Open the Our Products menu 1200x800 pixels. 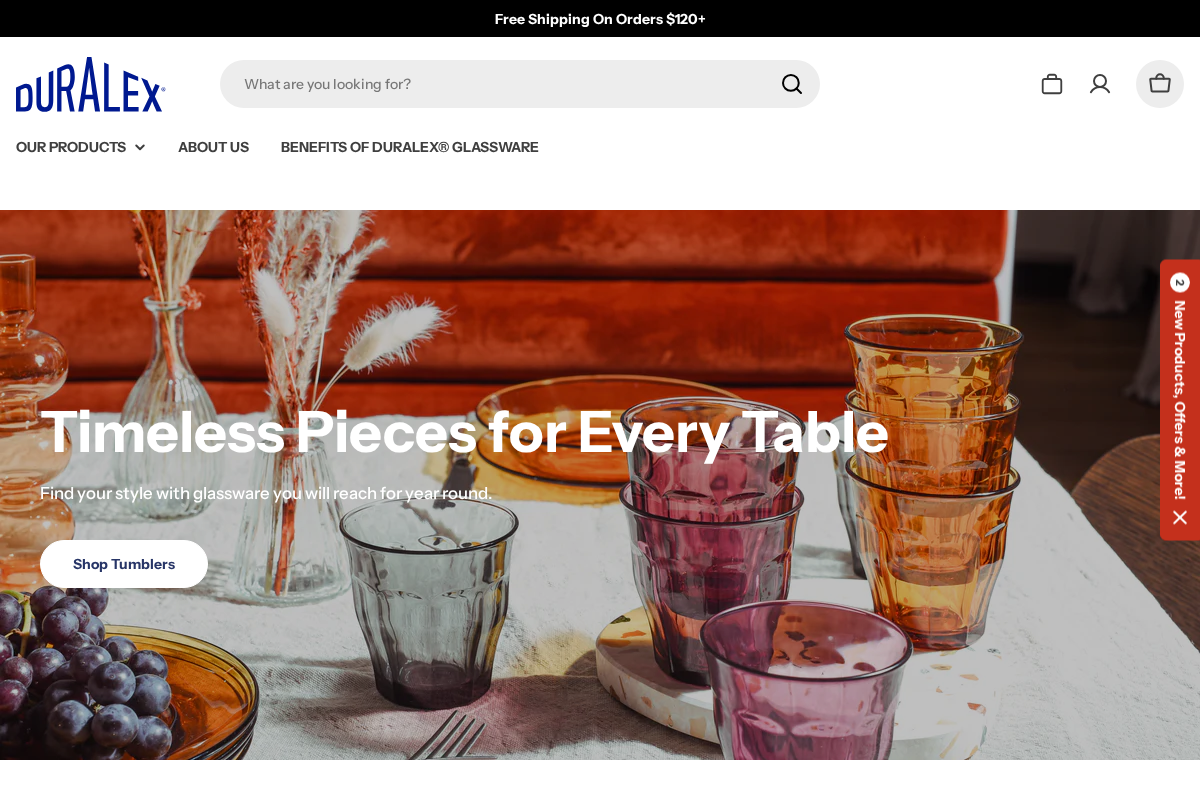pos(71,147)
